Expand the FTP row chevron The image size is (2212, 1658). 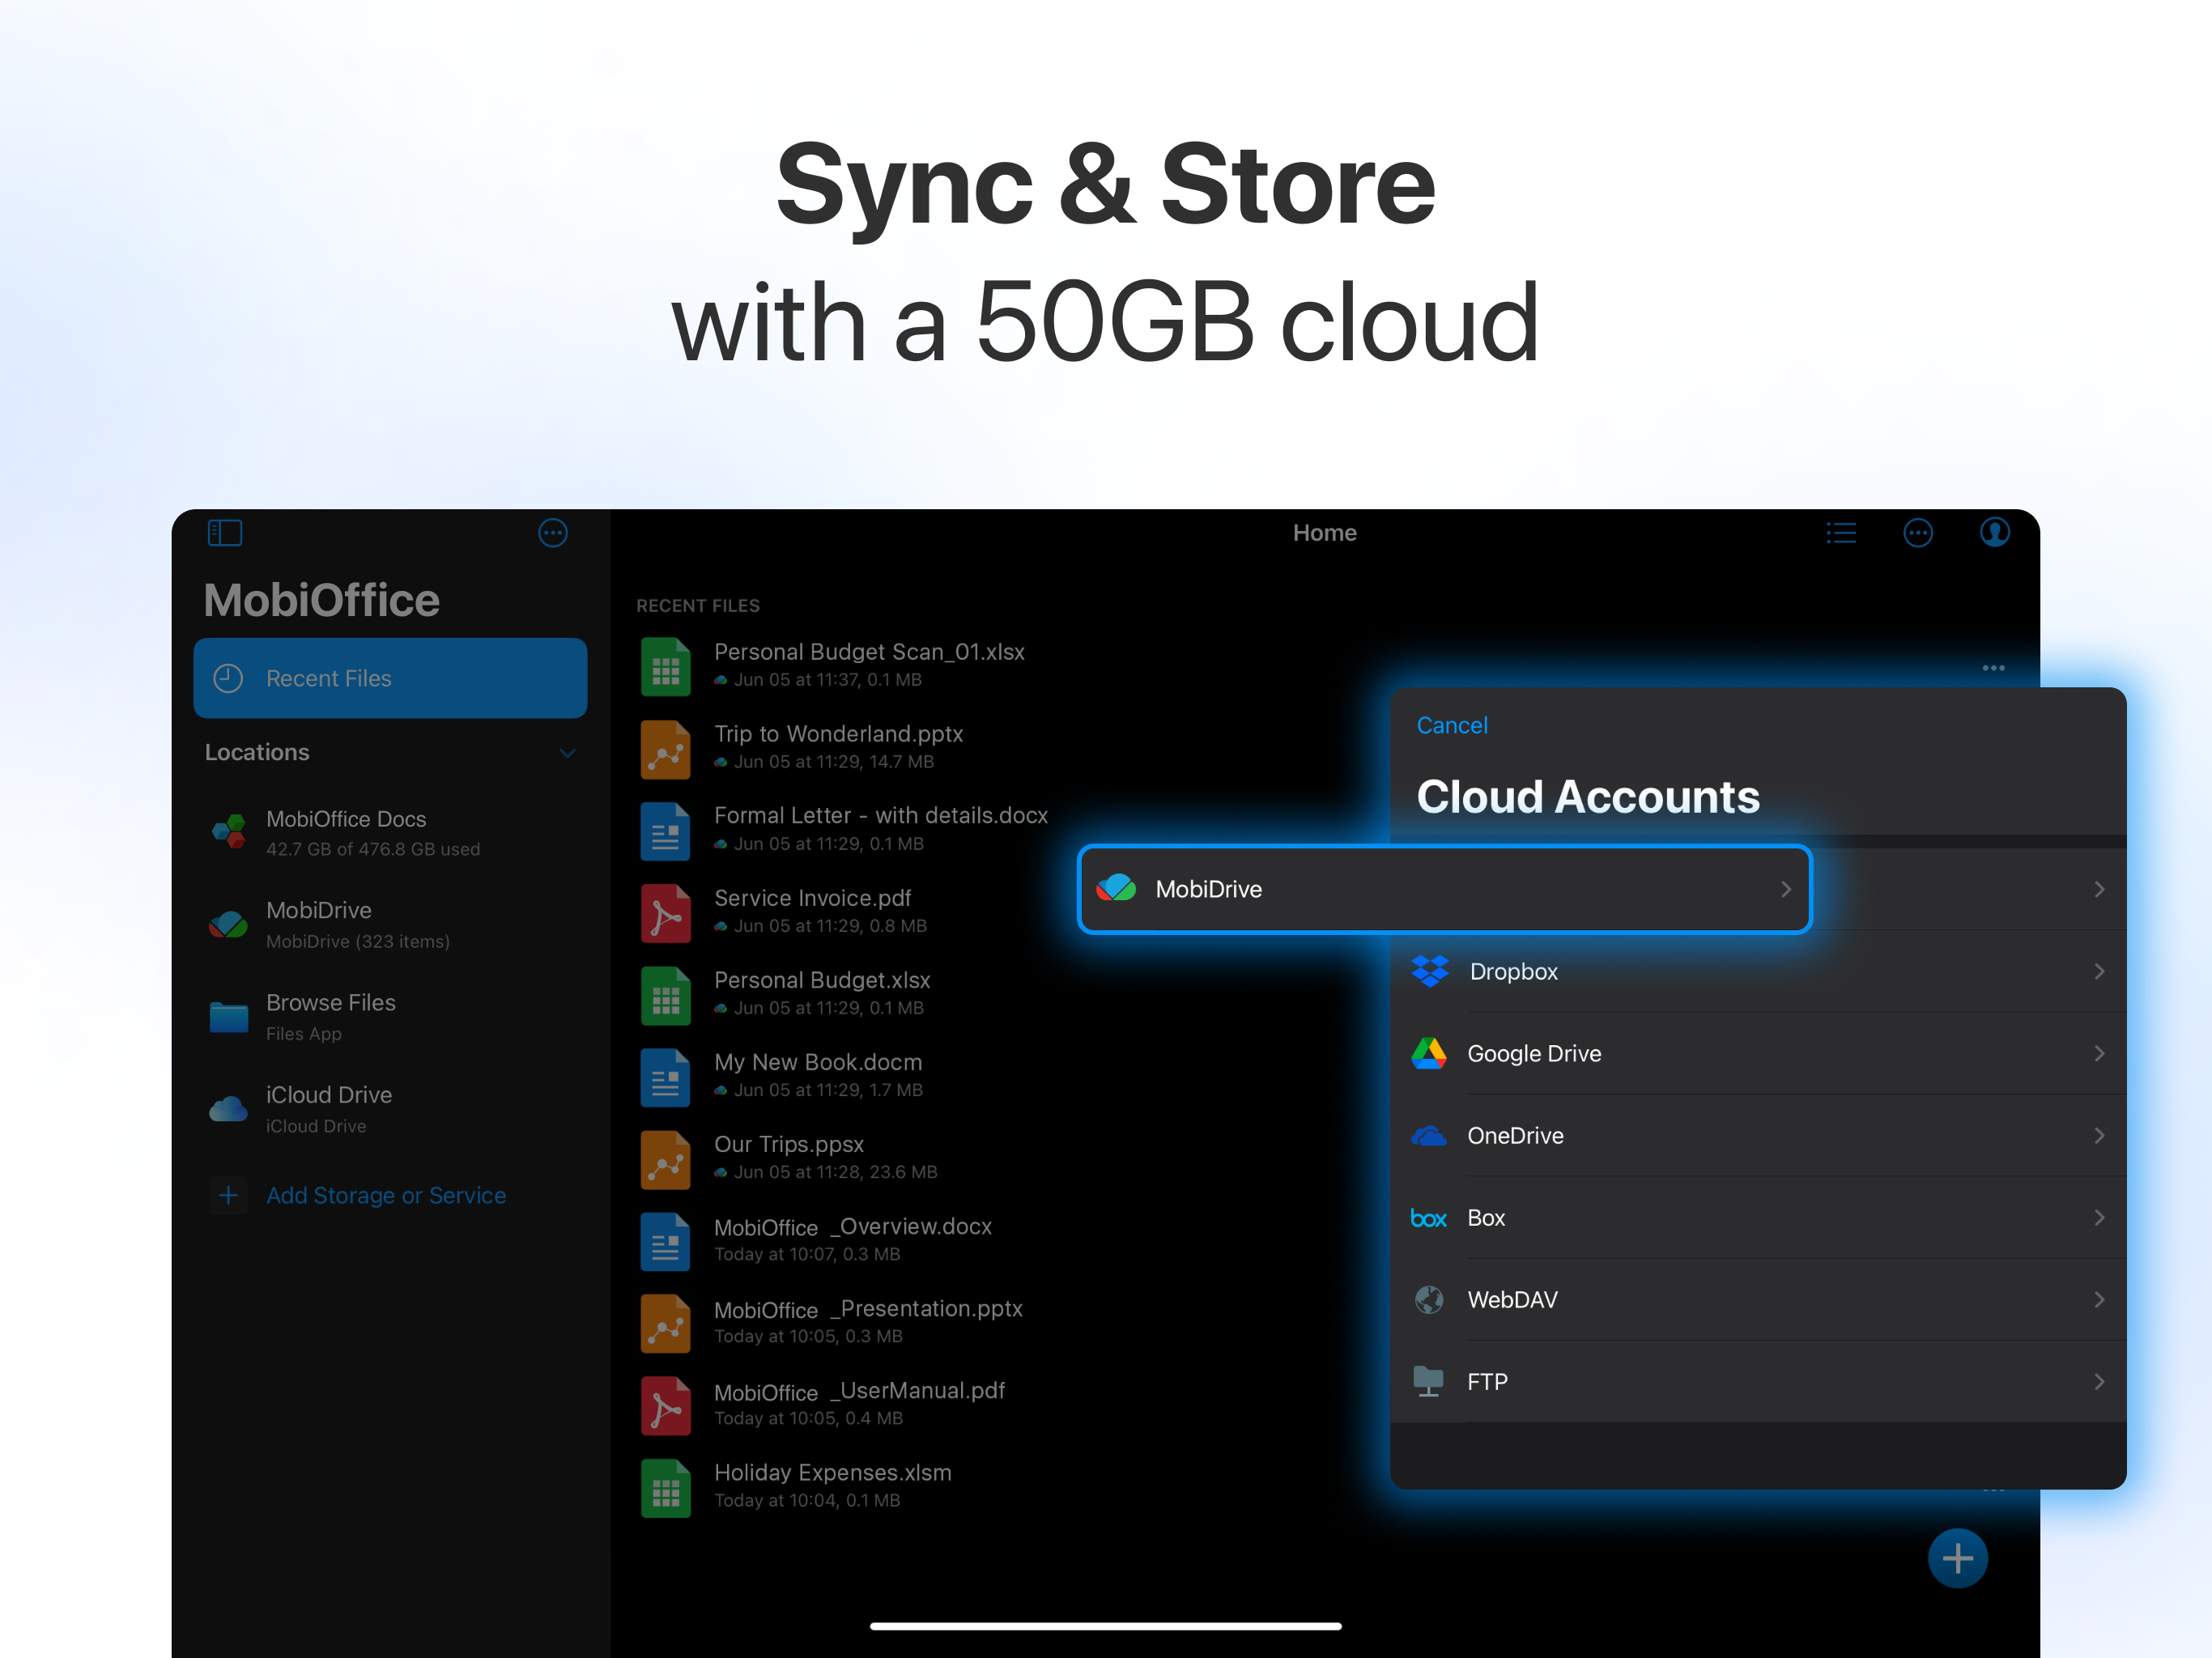[x=2099, y=1381]
